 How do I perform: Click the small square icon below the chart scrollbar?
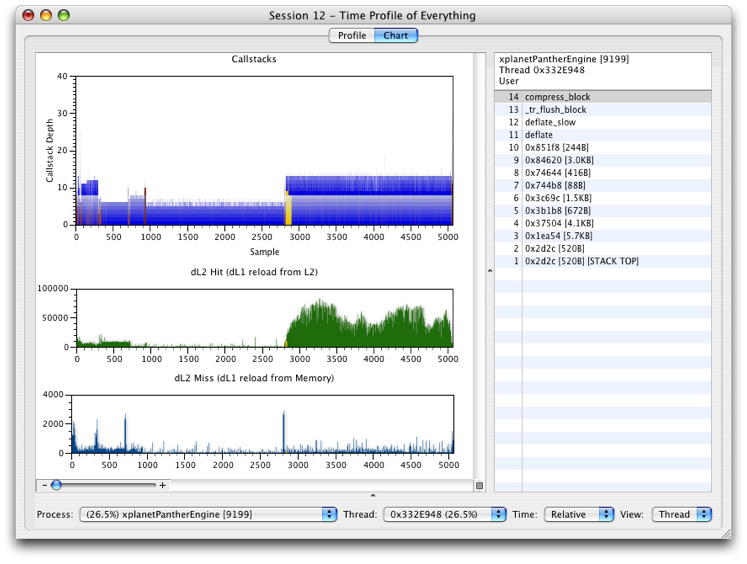(x=479, y=486)
